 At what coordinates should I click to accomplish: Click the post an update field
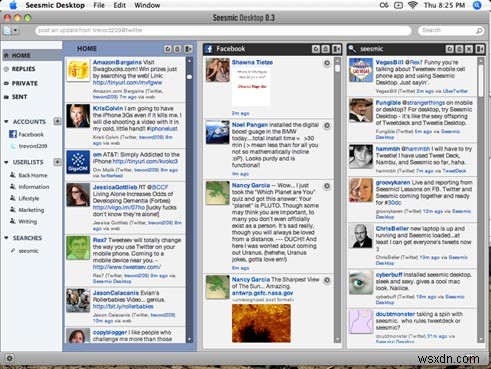tap(223, 30)
